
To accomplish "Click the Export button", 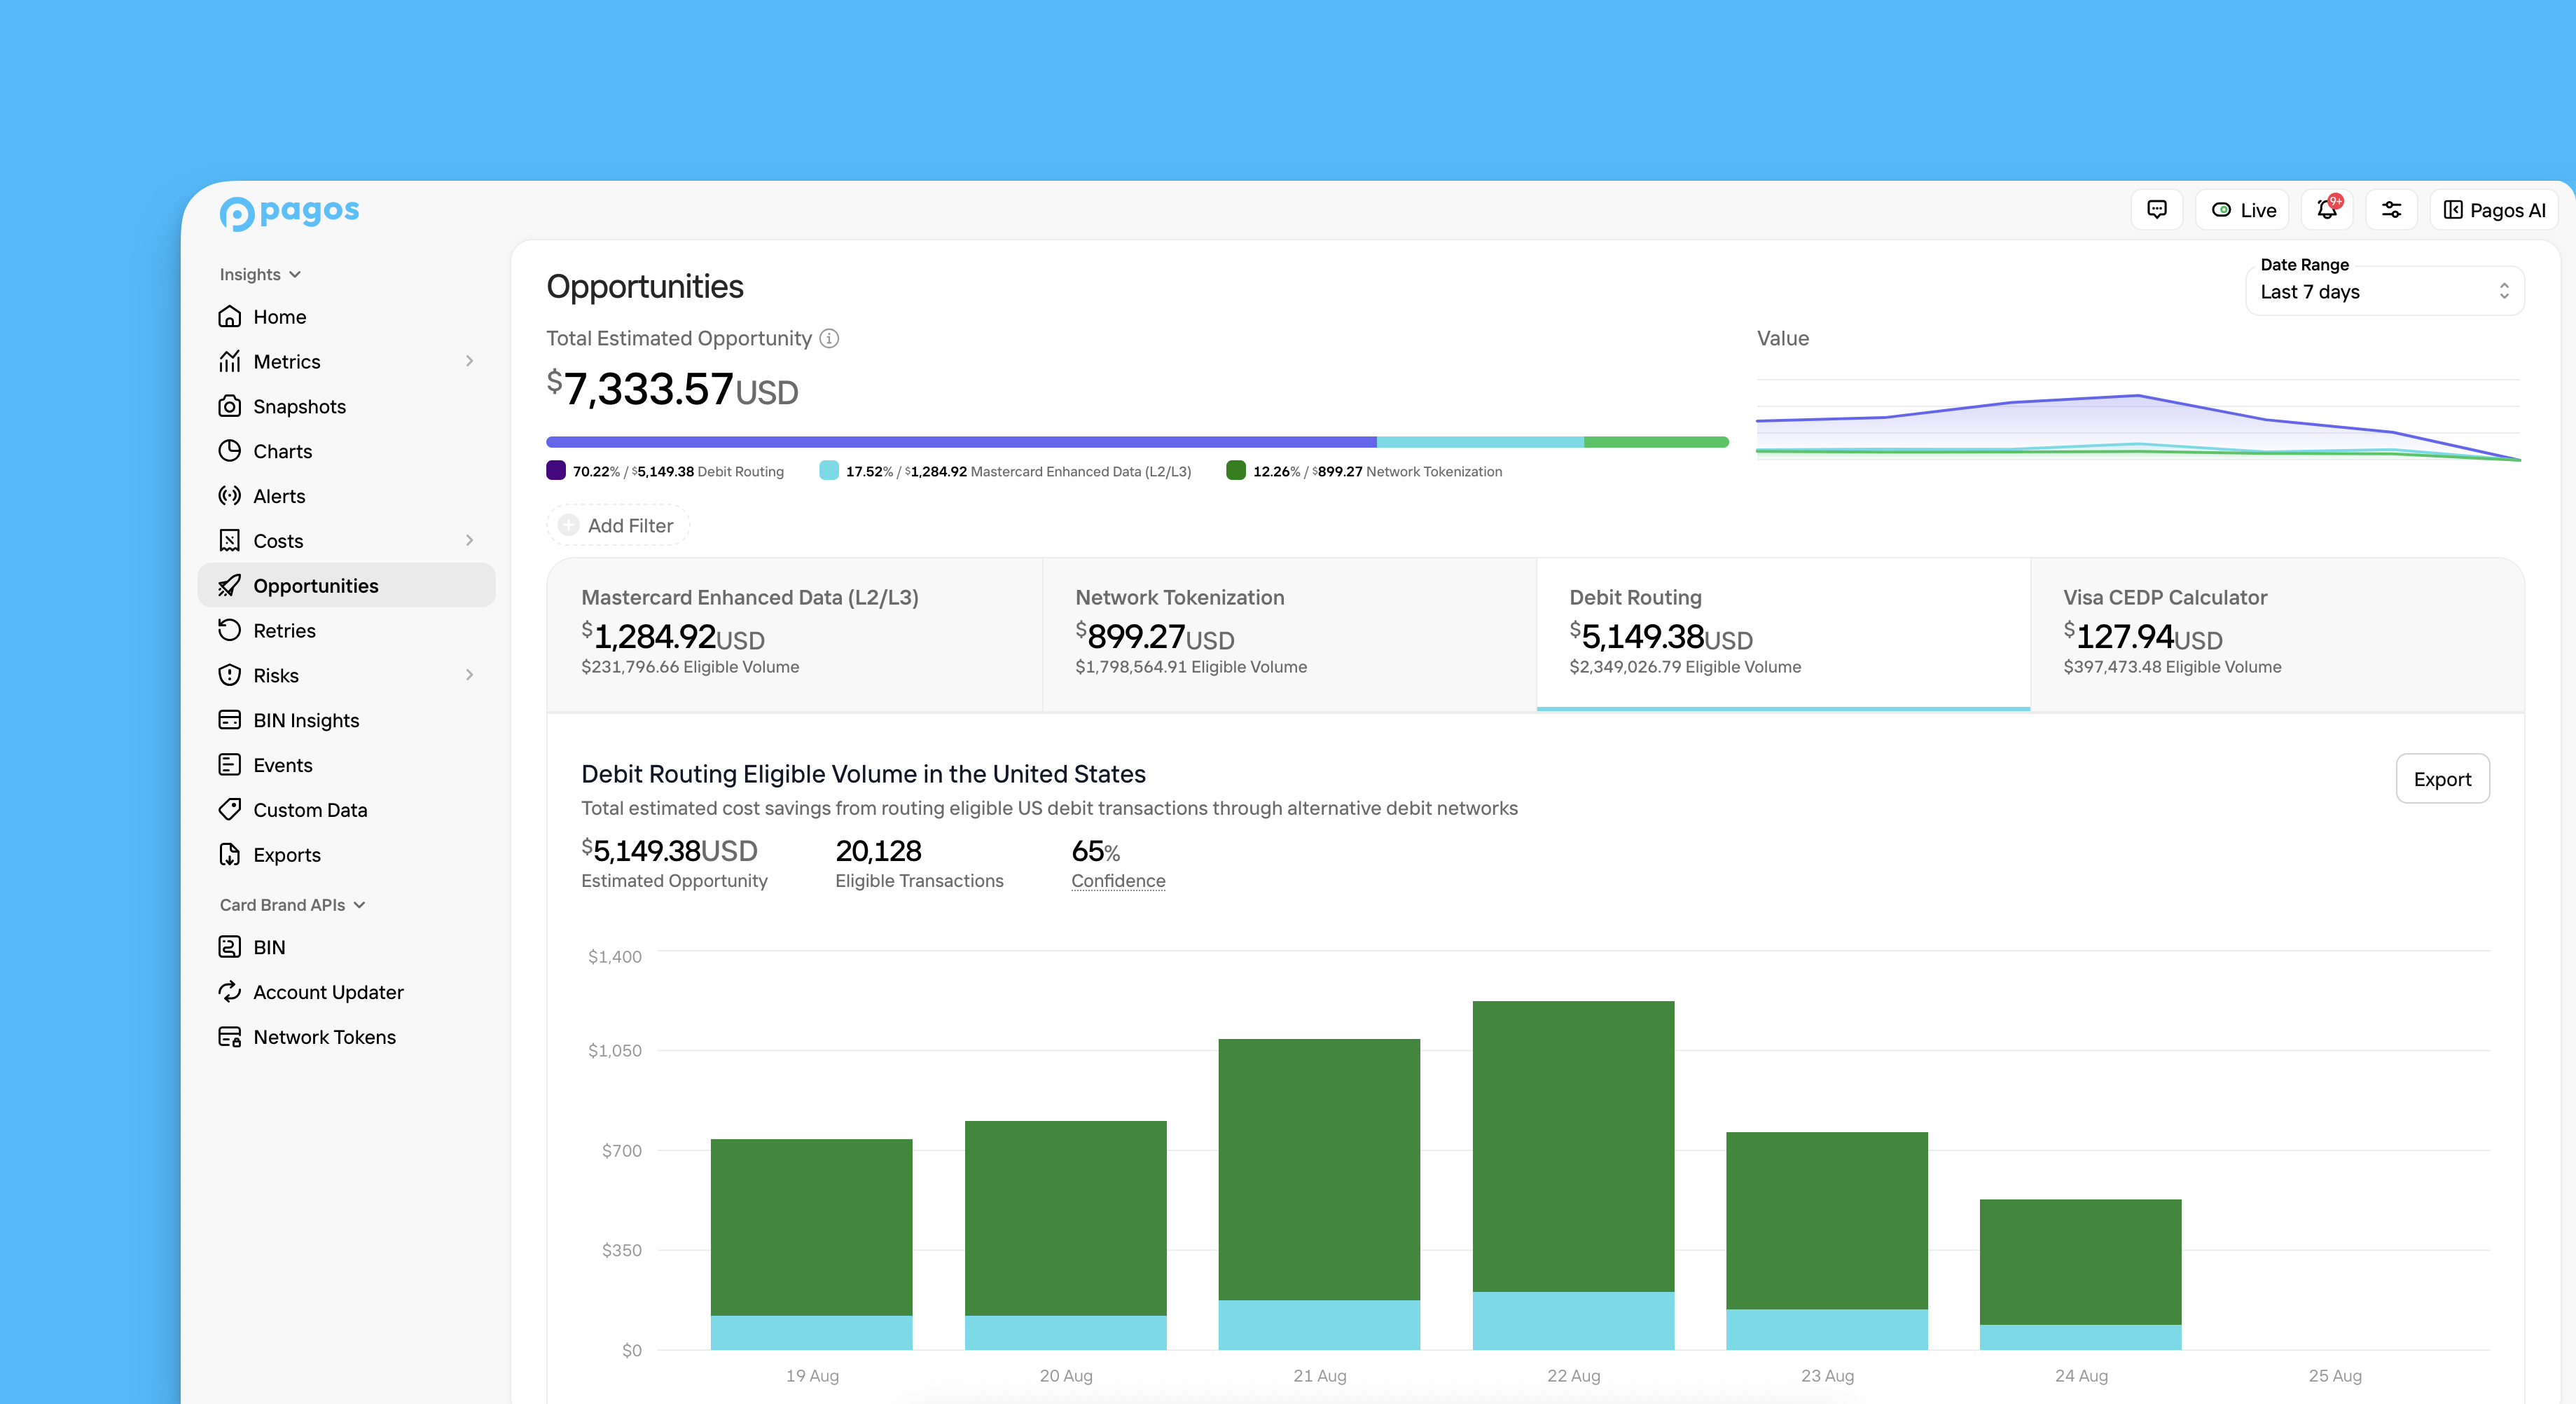I will (2442, 779).
